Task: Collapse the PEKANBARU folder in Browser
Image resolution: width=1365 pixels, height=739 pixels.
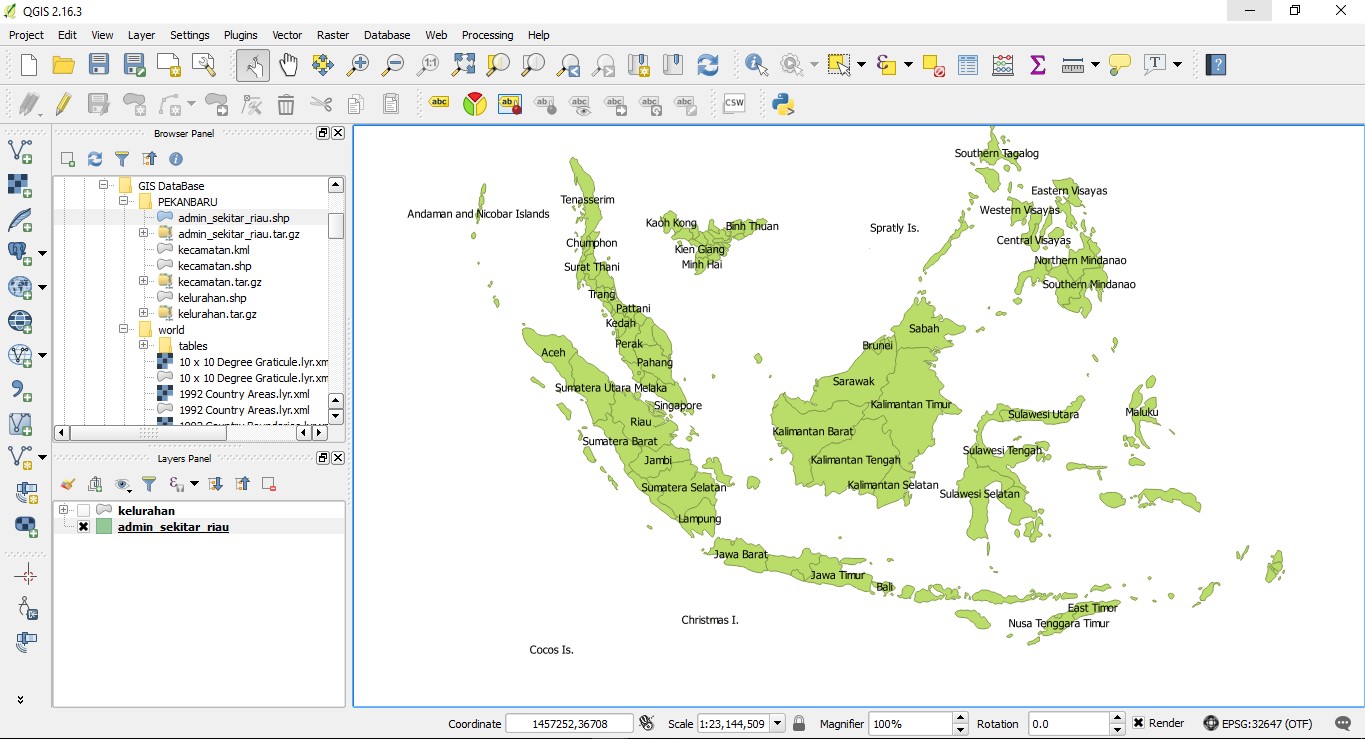Action: point(125,201)
